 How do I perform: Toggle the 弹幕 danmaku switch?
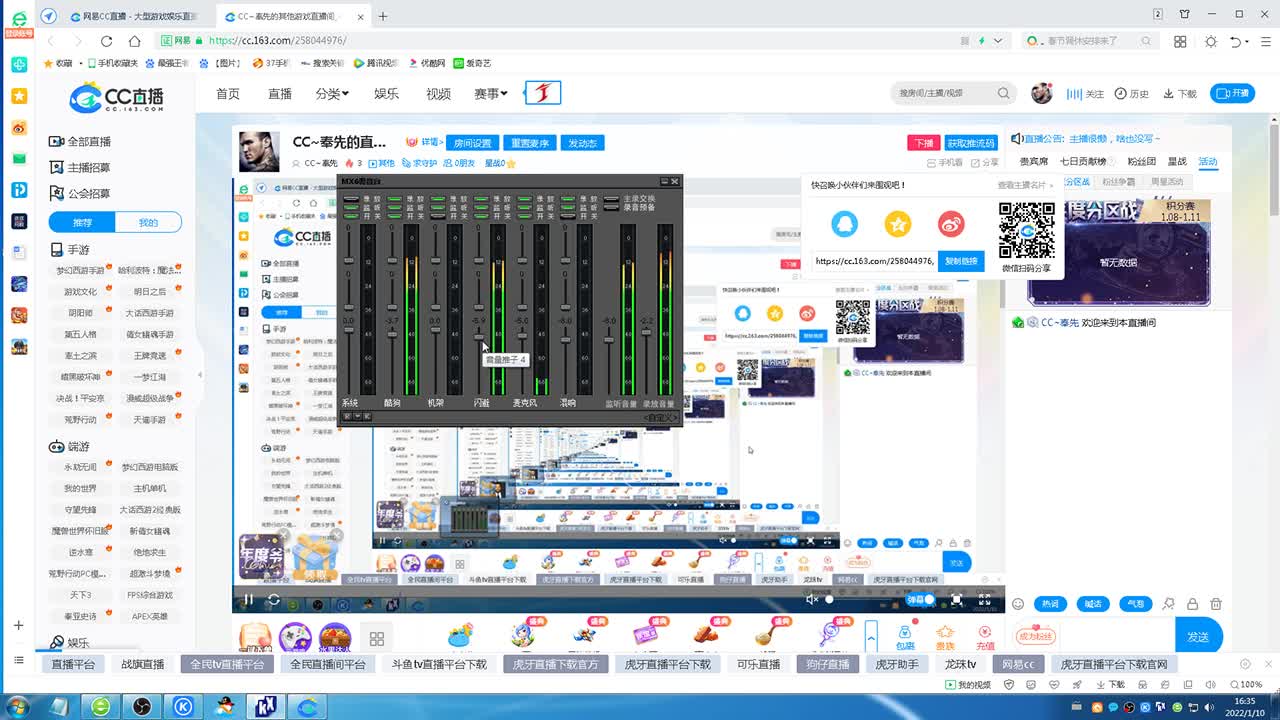pos(920,600)
